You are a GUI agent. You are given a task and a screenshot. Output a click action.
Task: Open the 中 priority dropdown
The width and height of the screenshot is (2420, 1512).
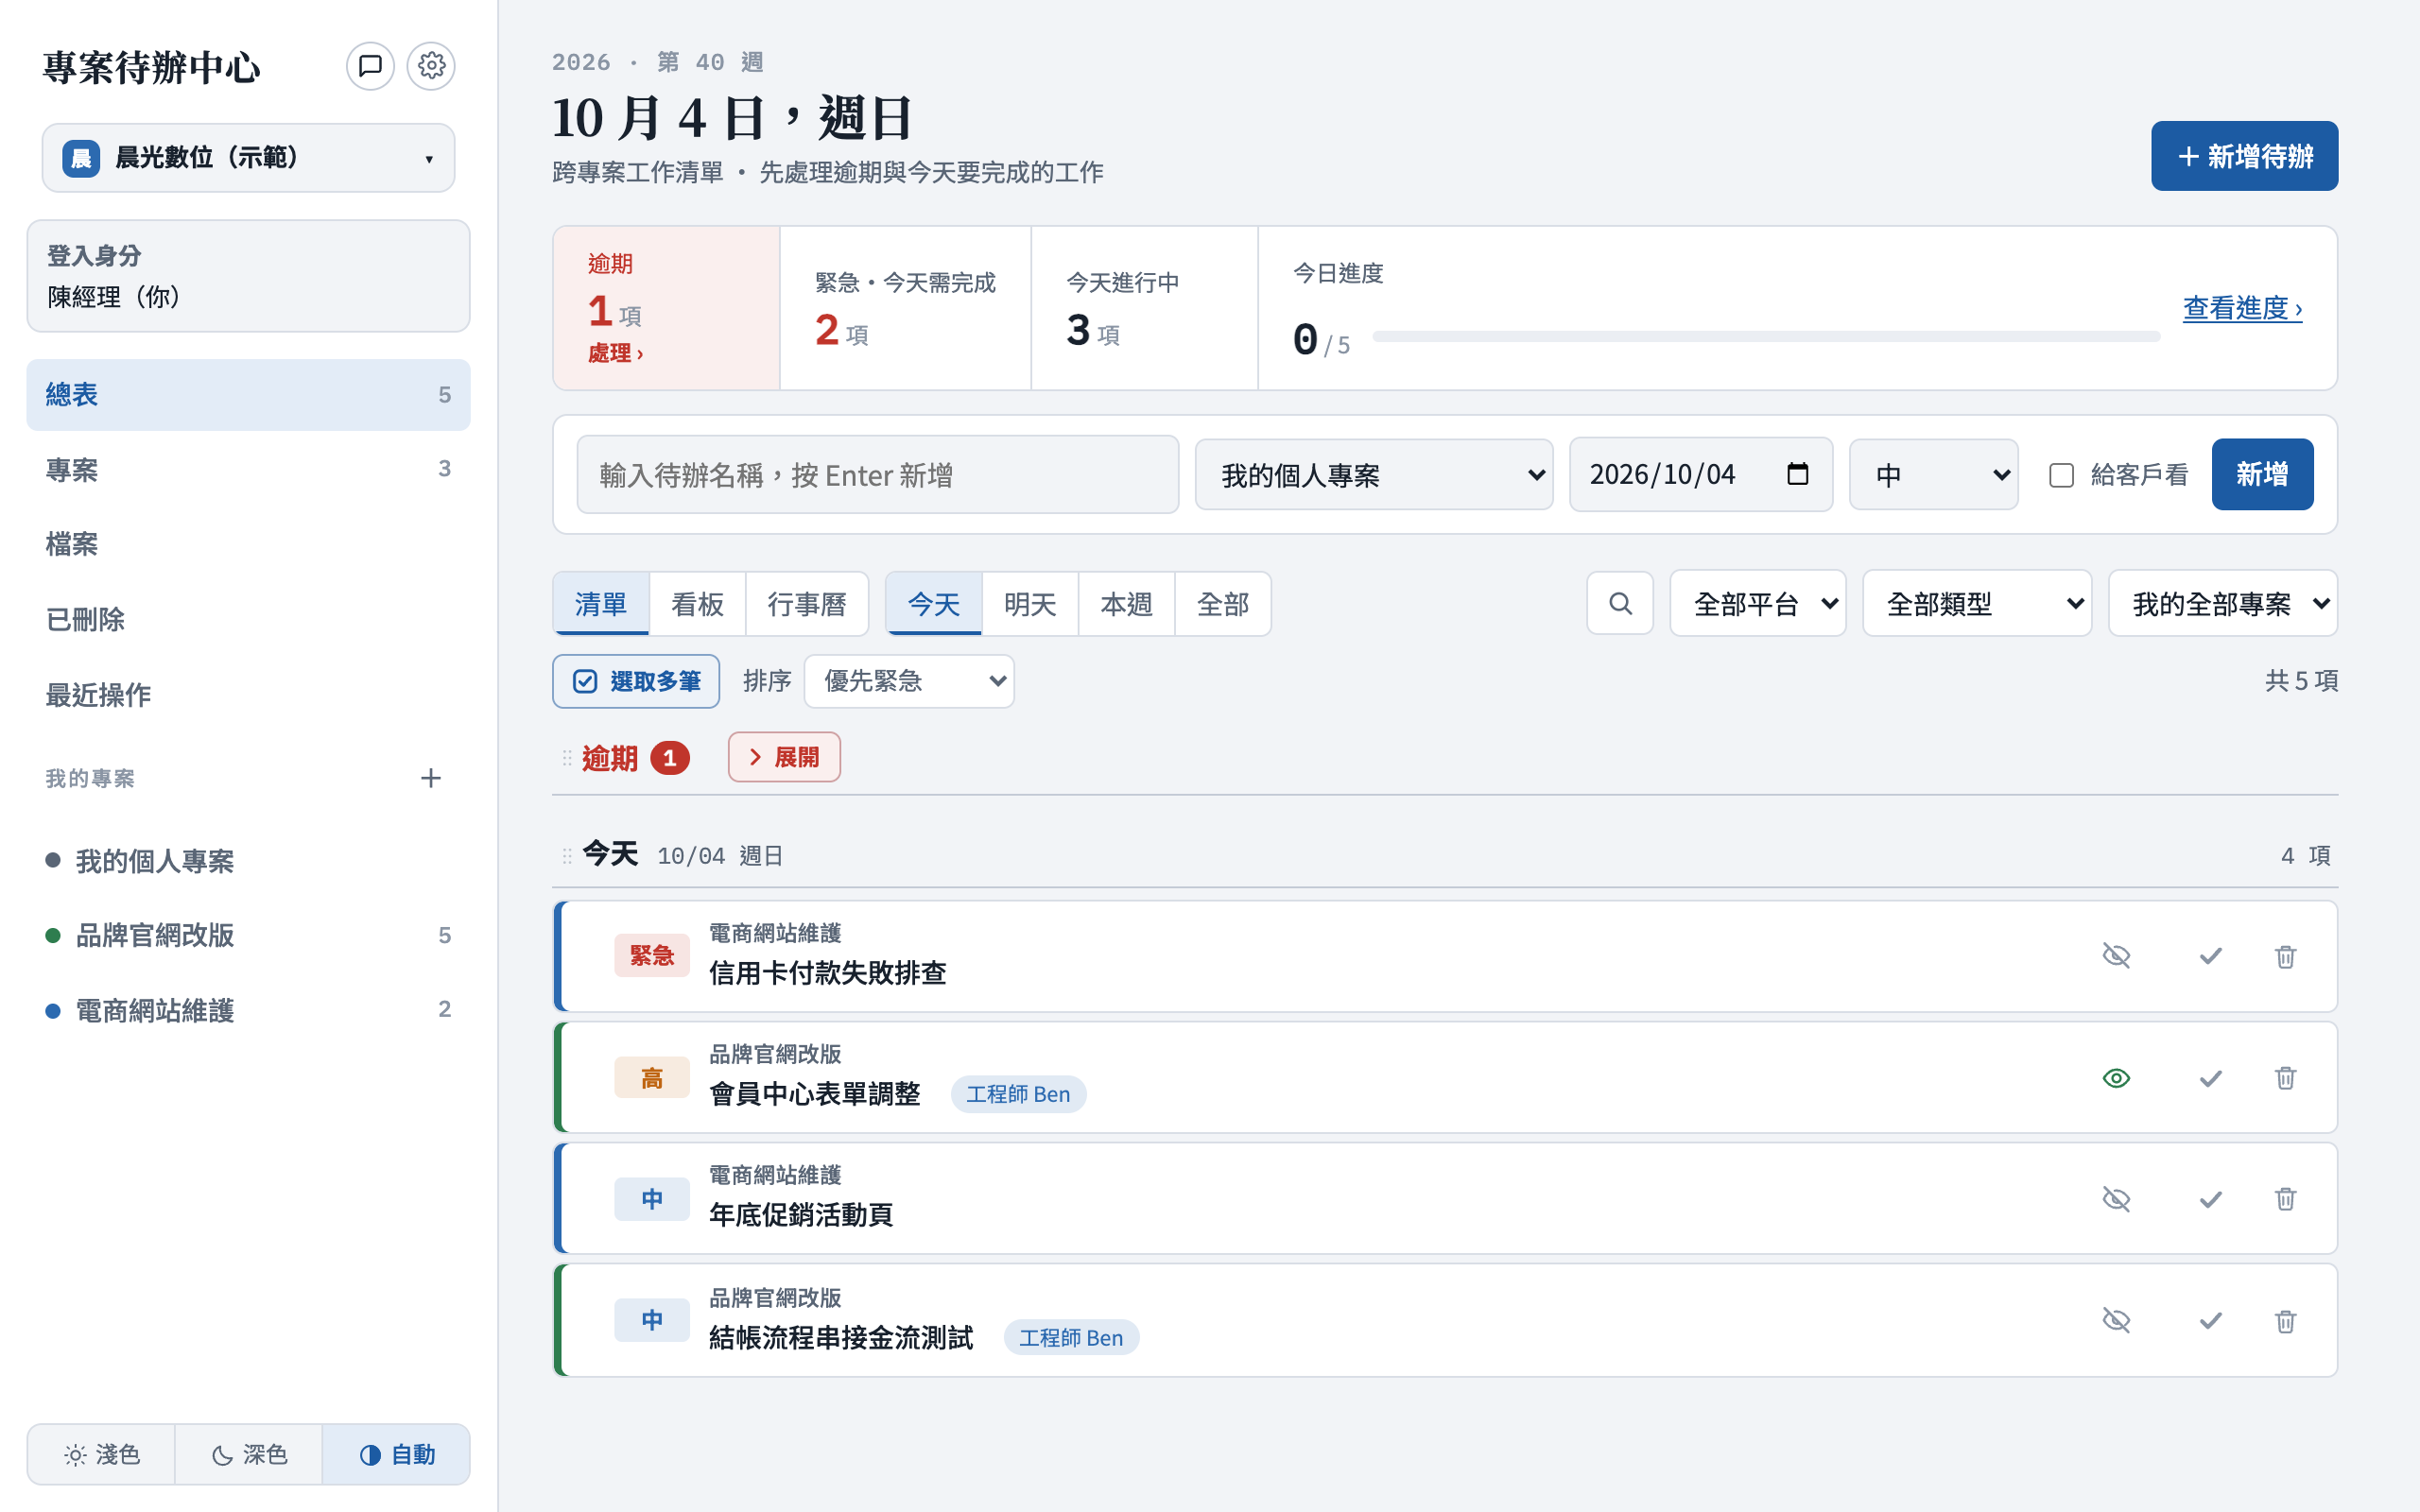pos(1933,475)
